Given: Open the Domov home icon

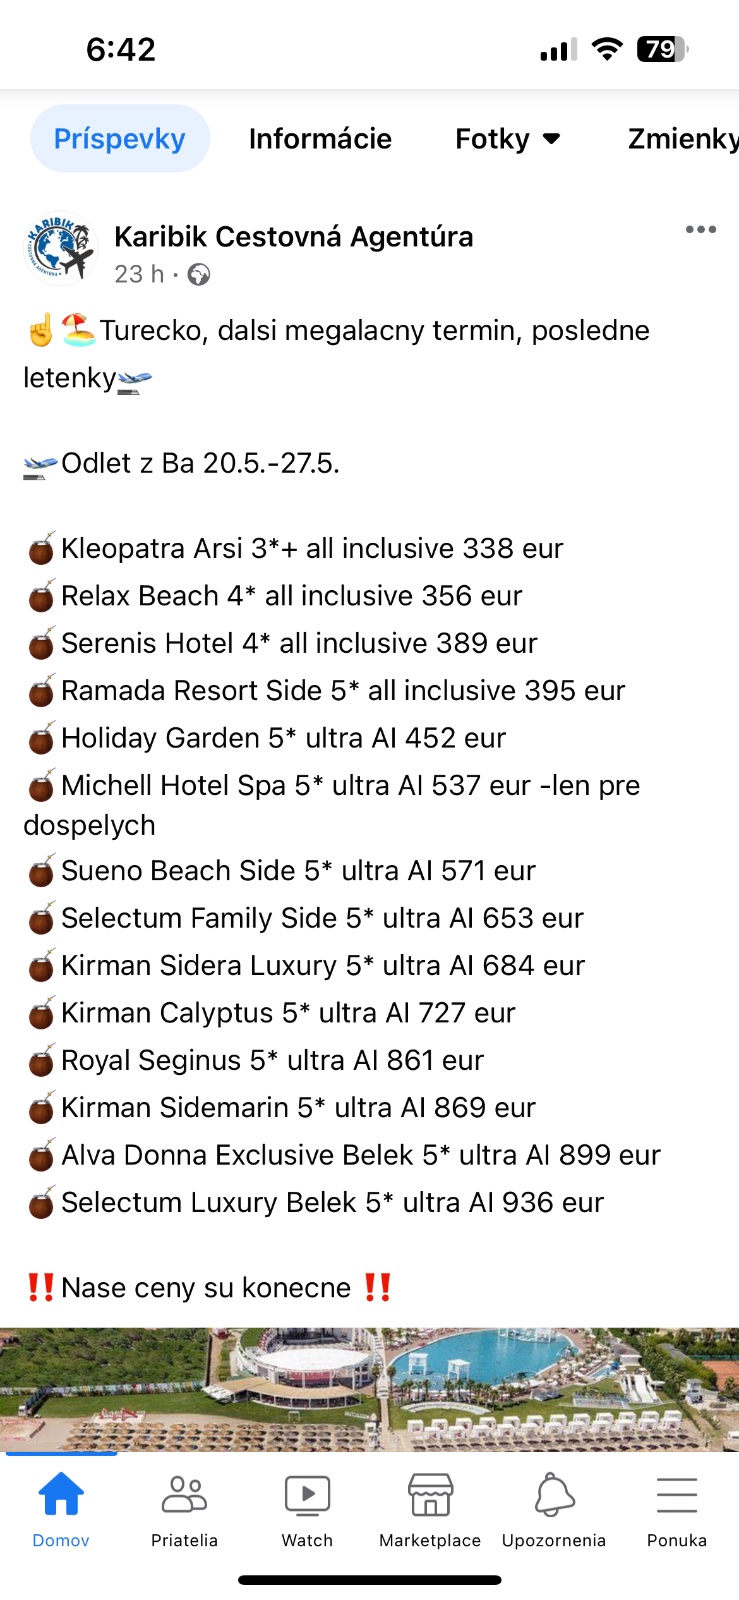Looking at the screenshot, I should (x=61, y=1496).
